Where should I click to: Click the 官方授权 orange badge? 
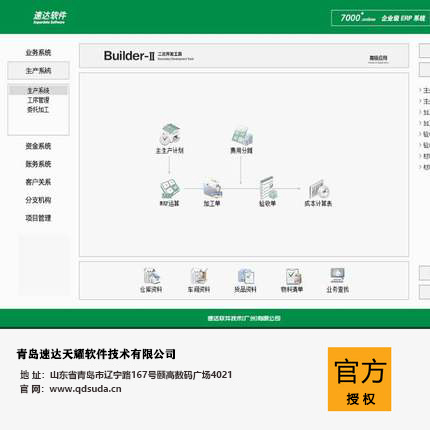point(359,379)
